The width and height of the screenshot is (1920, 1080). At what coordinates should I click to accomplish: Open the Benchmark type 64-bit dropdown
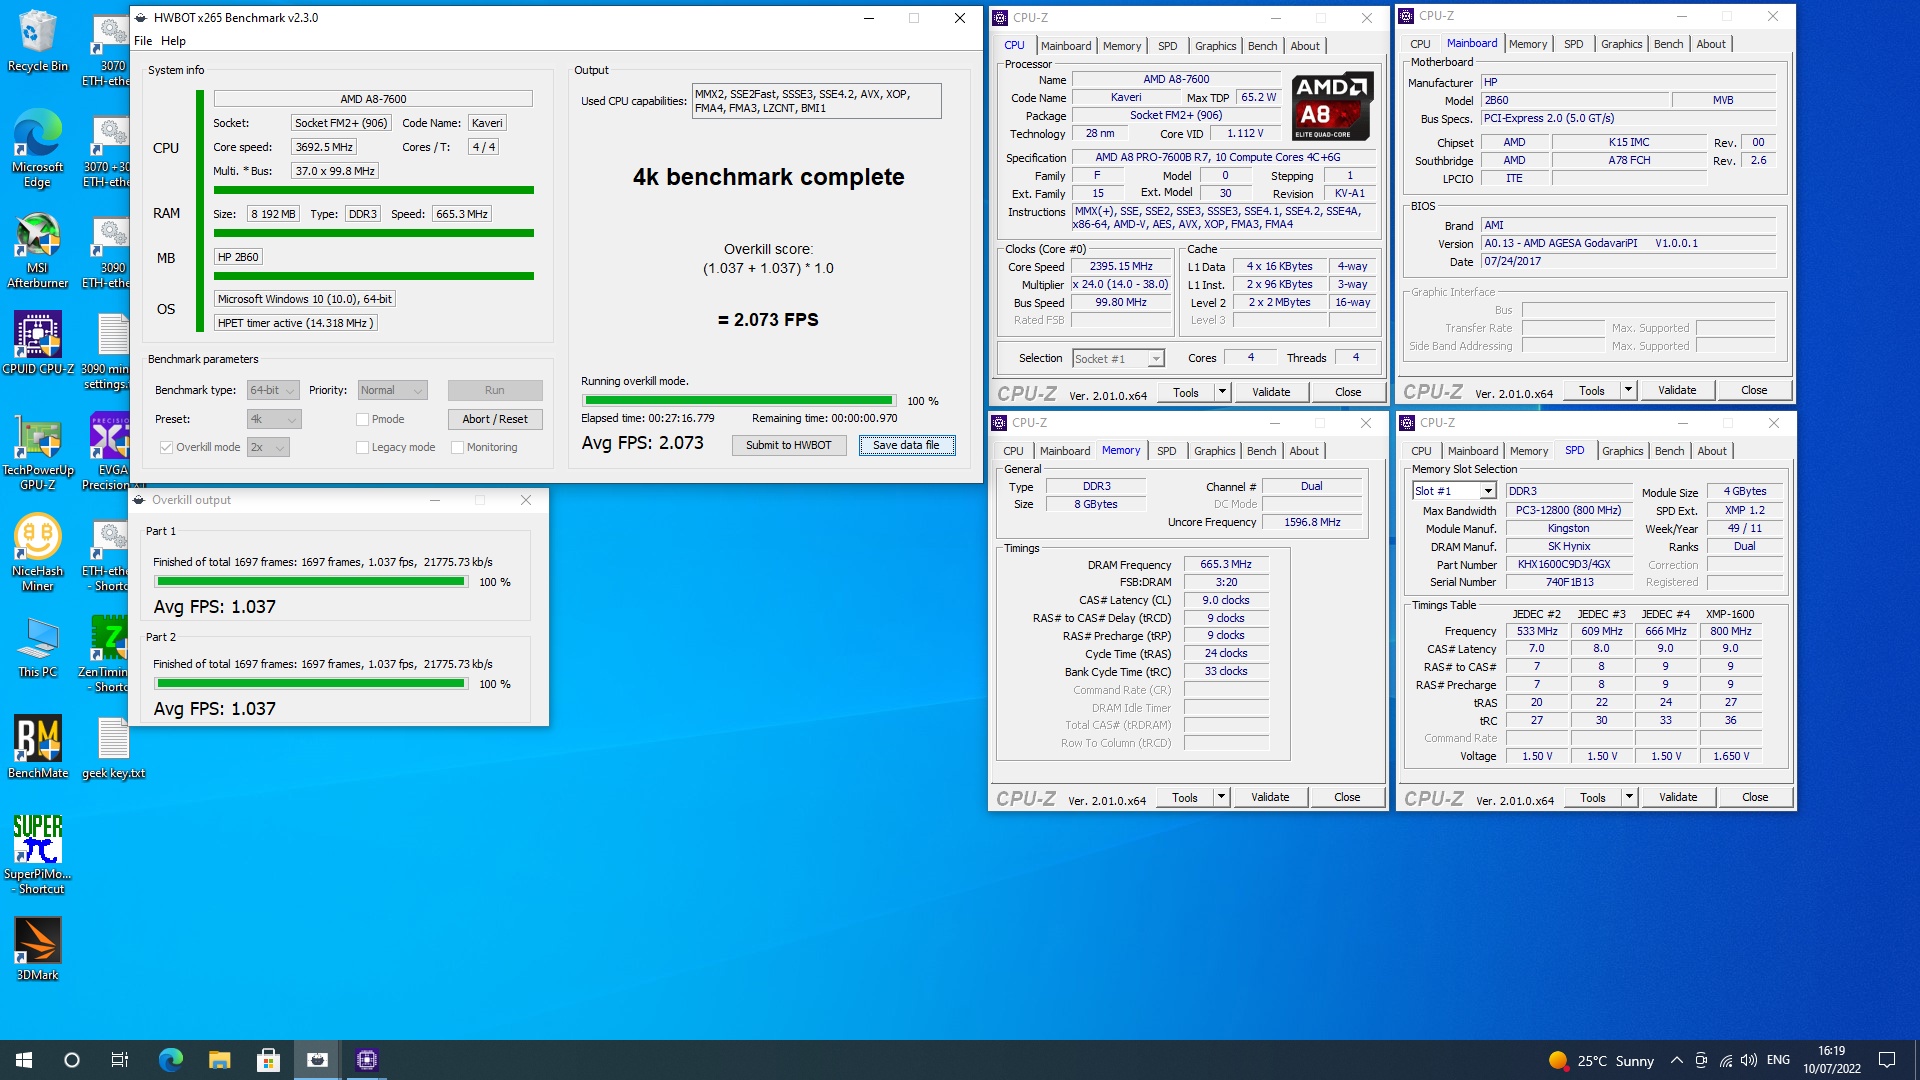point(273,390)
